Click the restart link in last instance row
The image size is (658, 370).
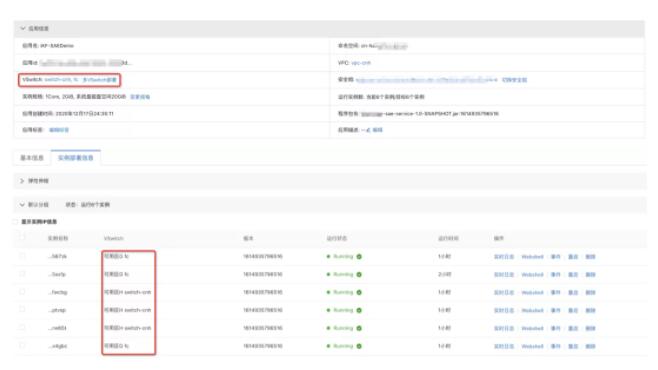573,347
